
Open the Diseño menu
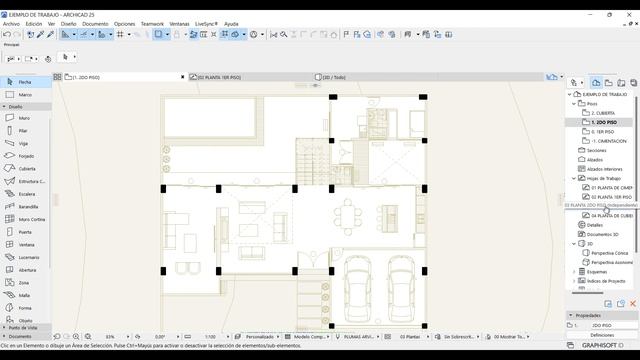[x=69, y=24]
